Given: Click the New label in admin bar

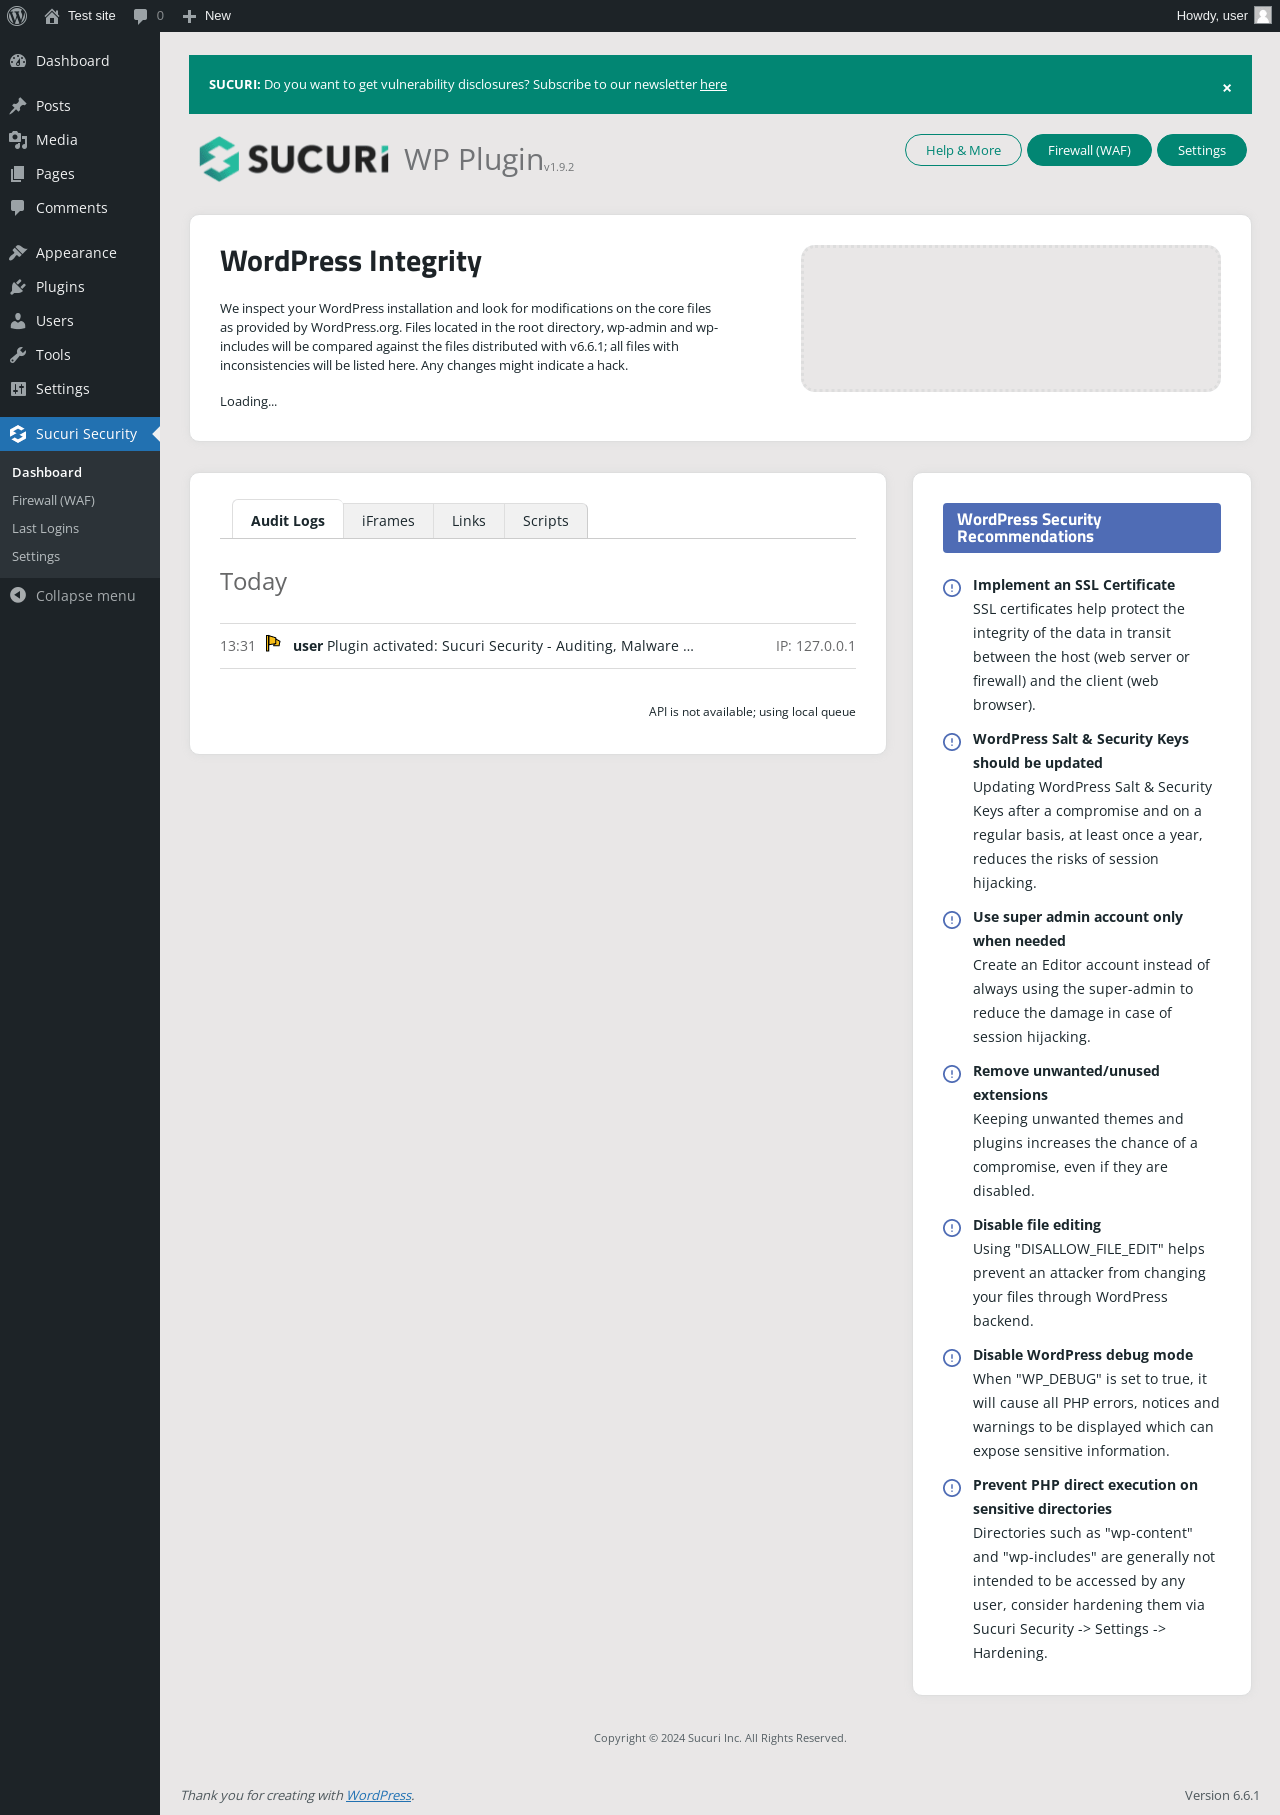Looking at the screenshot, I should (218, 16).
